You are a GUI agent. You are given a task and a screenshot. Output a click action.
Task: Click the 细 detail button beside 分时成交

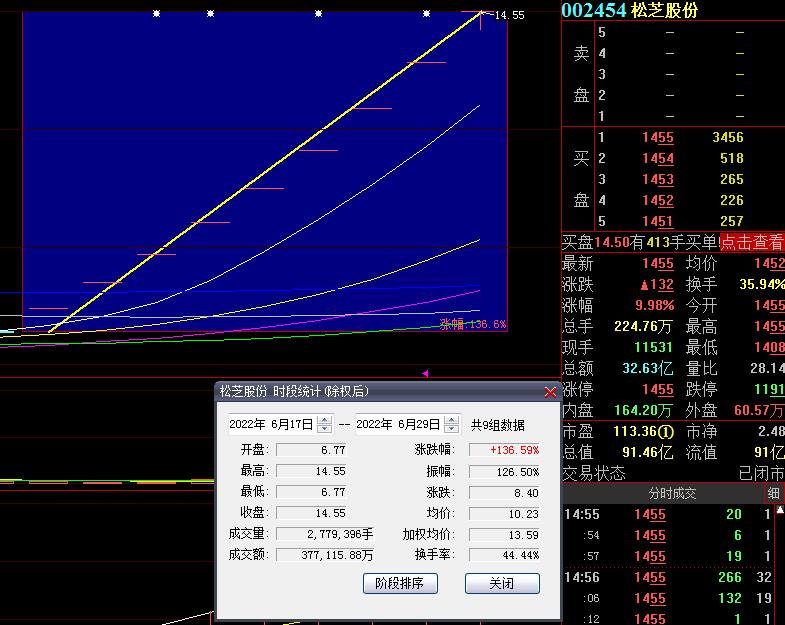[774, 494]
